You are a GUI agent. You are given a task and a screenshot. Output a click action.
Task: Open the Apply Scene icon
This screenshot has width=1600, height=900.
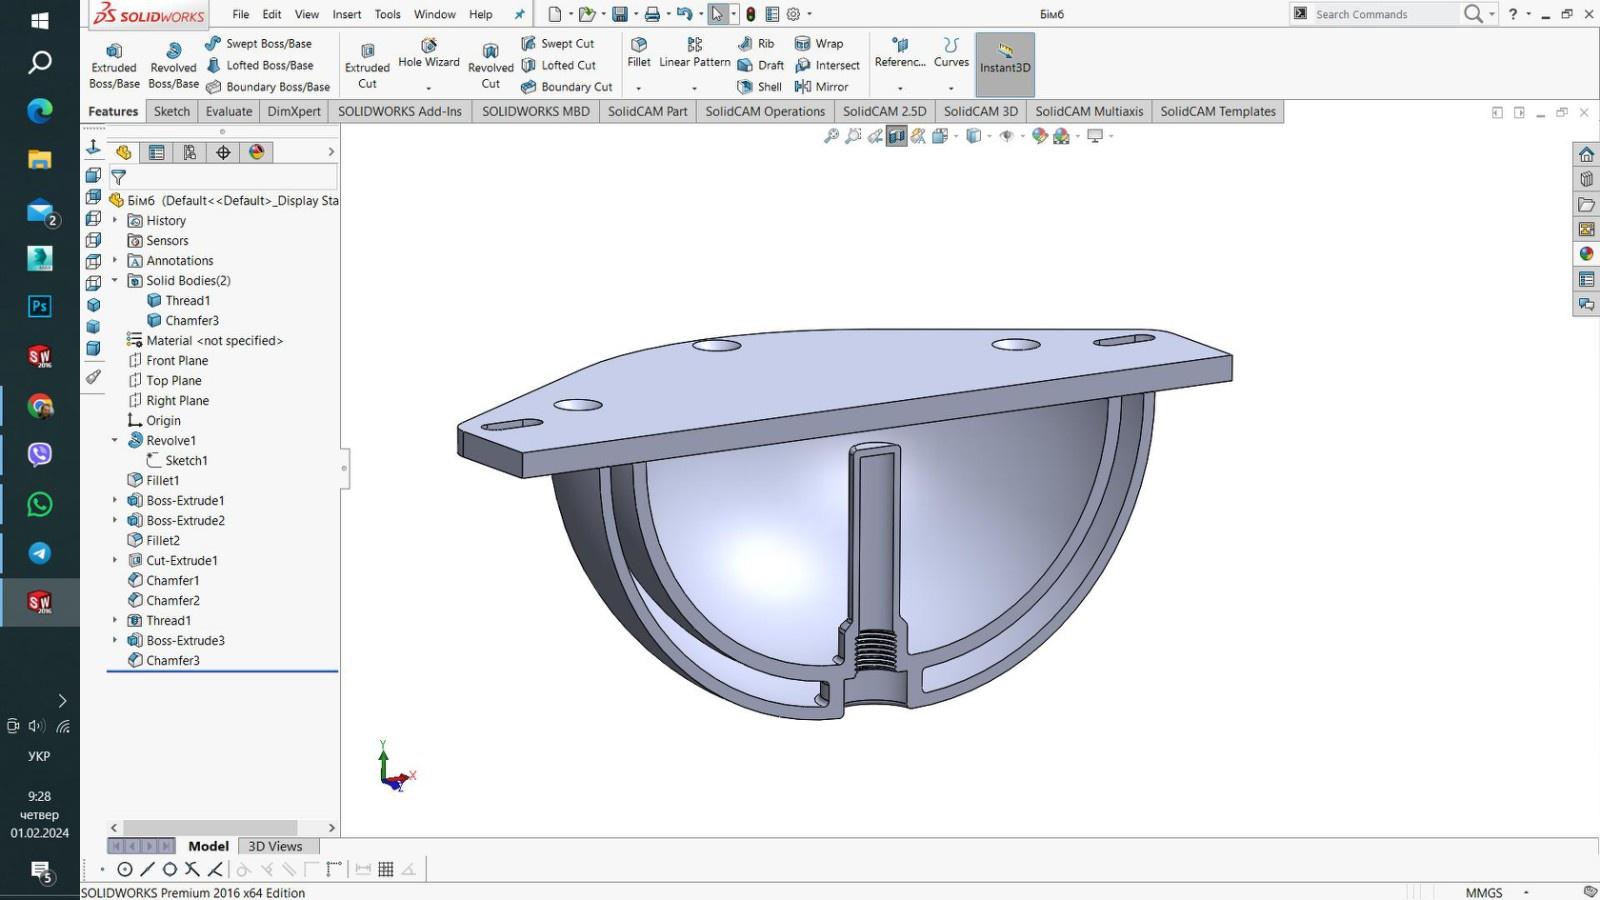(x=1062, y=136)
